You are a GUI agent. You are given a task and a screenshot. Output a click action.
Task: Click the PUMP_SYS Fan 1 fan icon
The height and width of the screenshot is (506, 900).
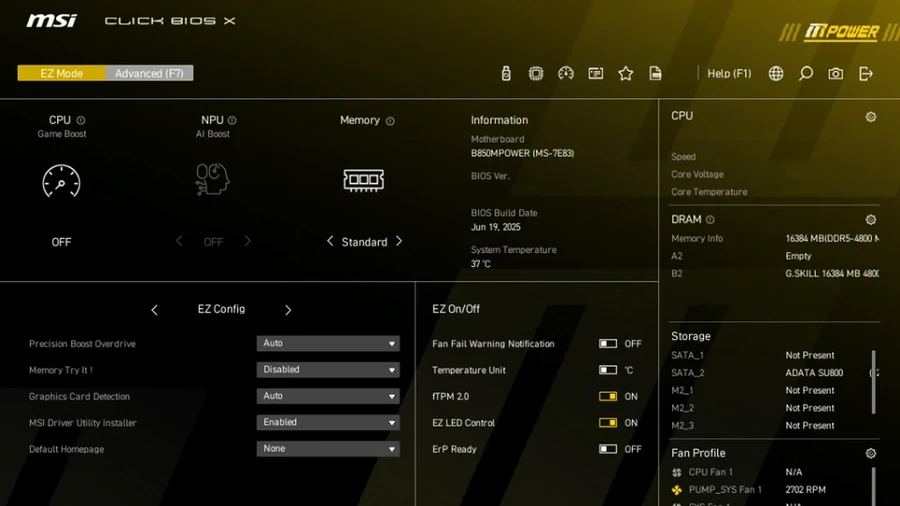point(677,490)
